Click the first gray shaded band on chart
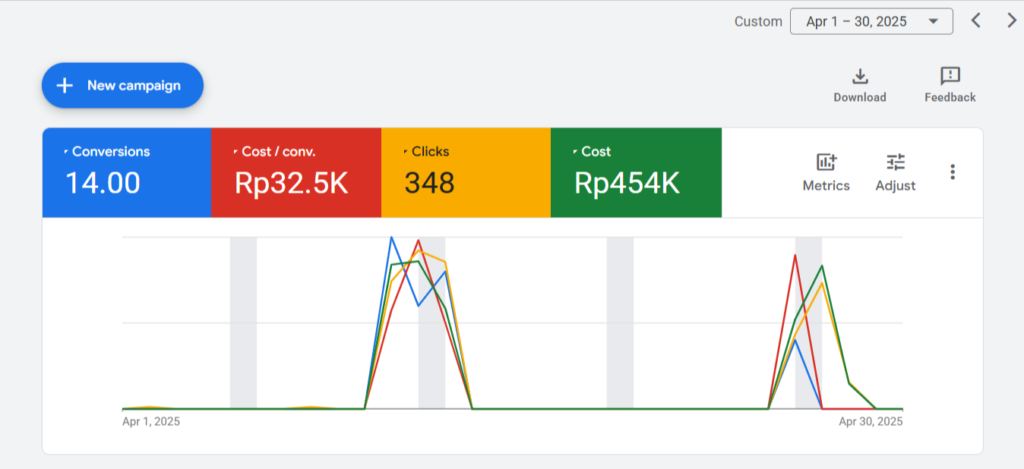 243,322
